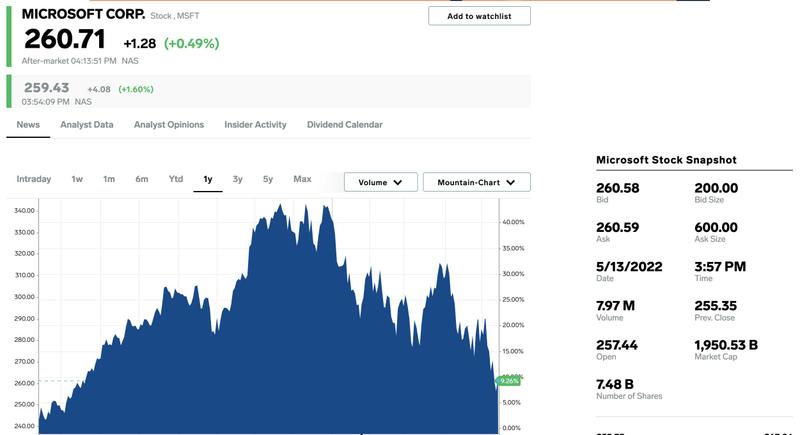The height and width of the screenshot is (435, 800).
Task: Click the 255.35 Prev. Close value
Action: (x=715, y=306)
